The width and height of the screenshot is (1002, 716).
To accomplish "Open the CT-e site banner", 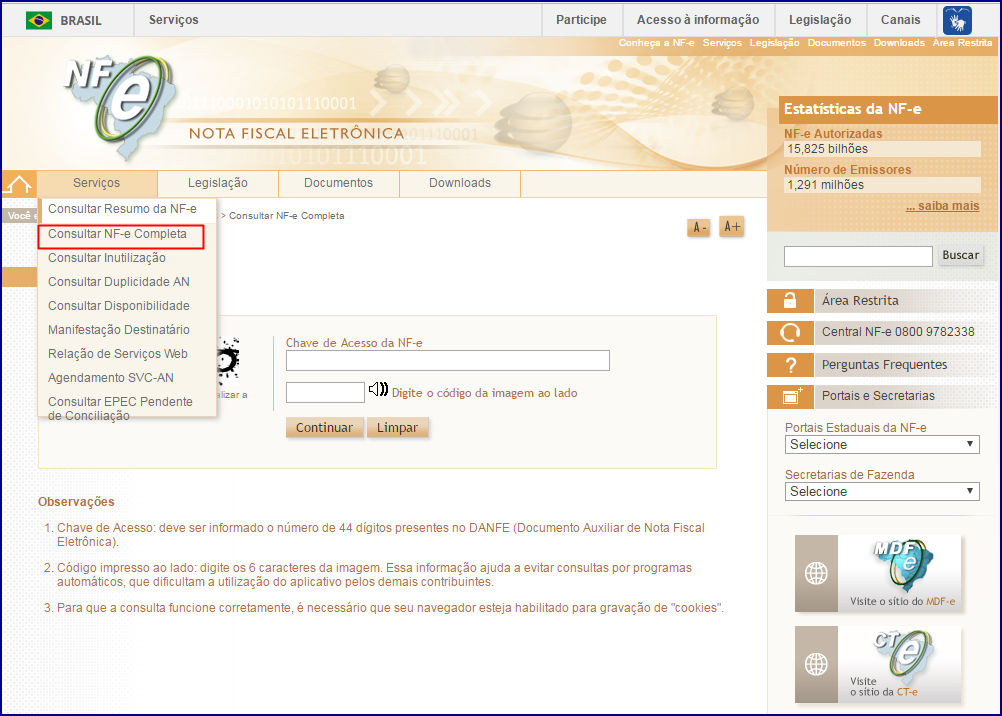I will (x=878, y=664).
